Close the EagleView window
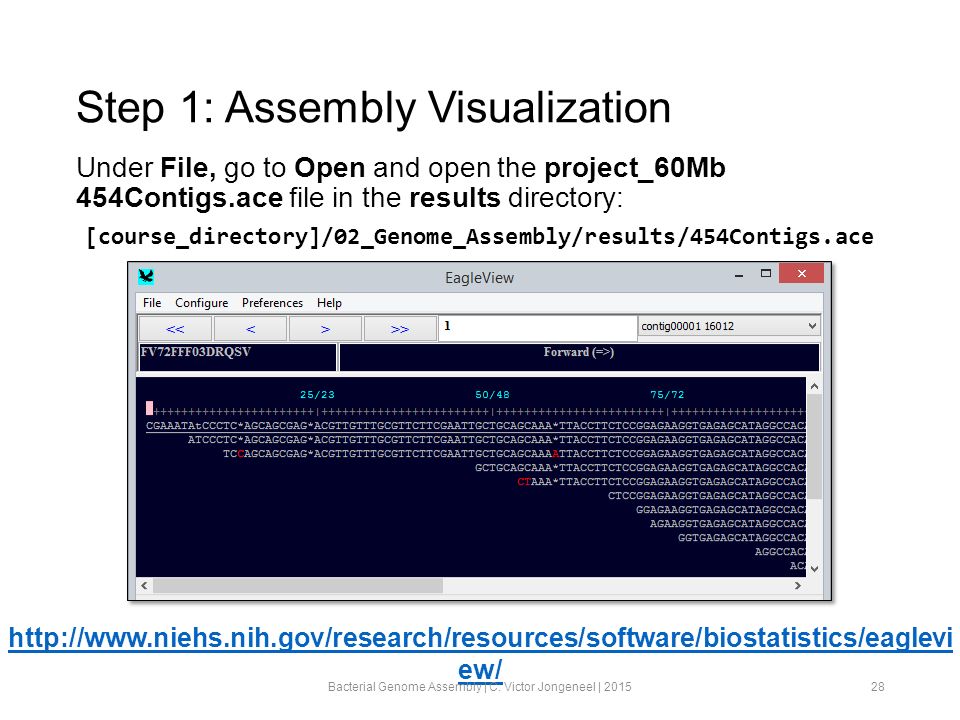 point(801,273)
